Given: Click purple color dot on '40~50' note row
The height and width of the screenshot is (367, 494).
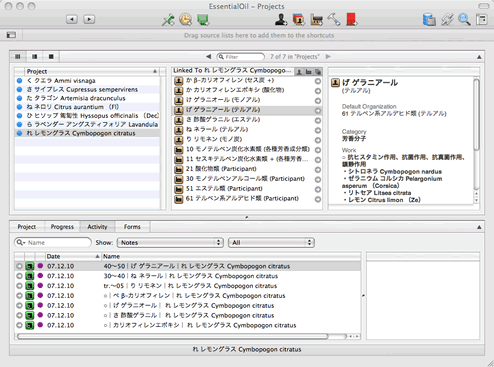Looking at the screenshot, I should point(40,266).
